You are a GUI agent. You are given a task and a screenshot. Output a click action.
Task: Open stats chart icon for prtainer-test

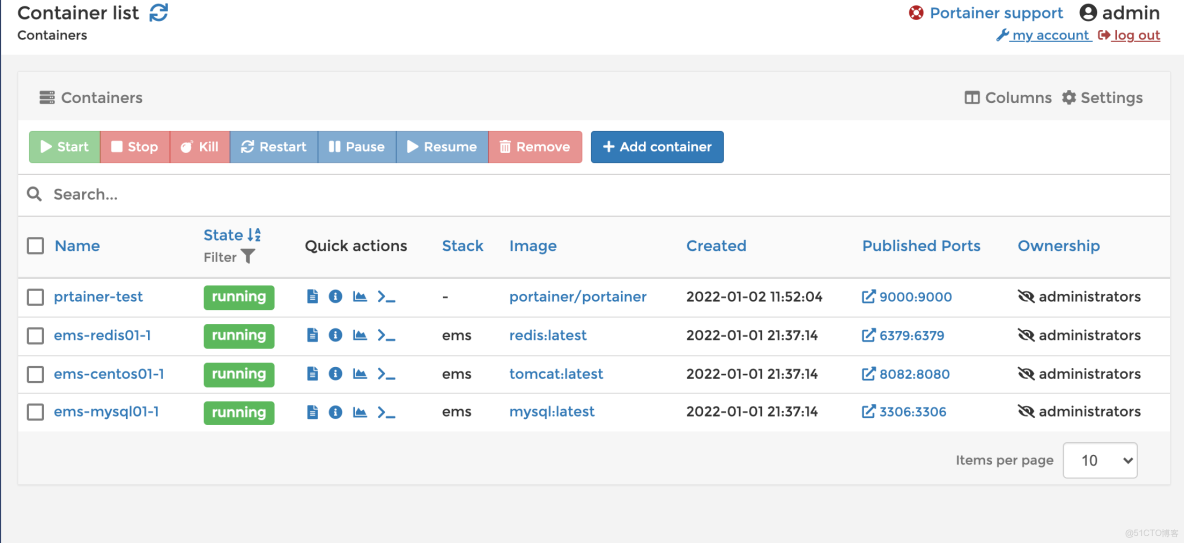[360, 297]
